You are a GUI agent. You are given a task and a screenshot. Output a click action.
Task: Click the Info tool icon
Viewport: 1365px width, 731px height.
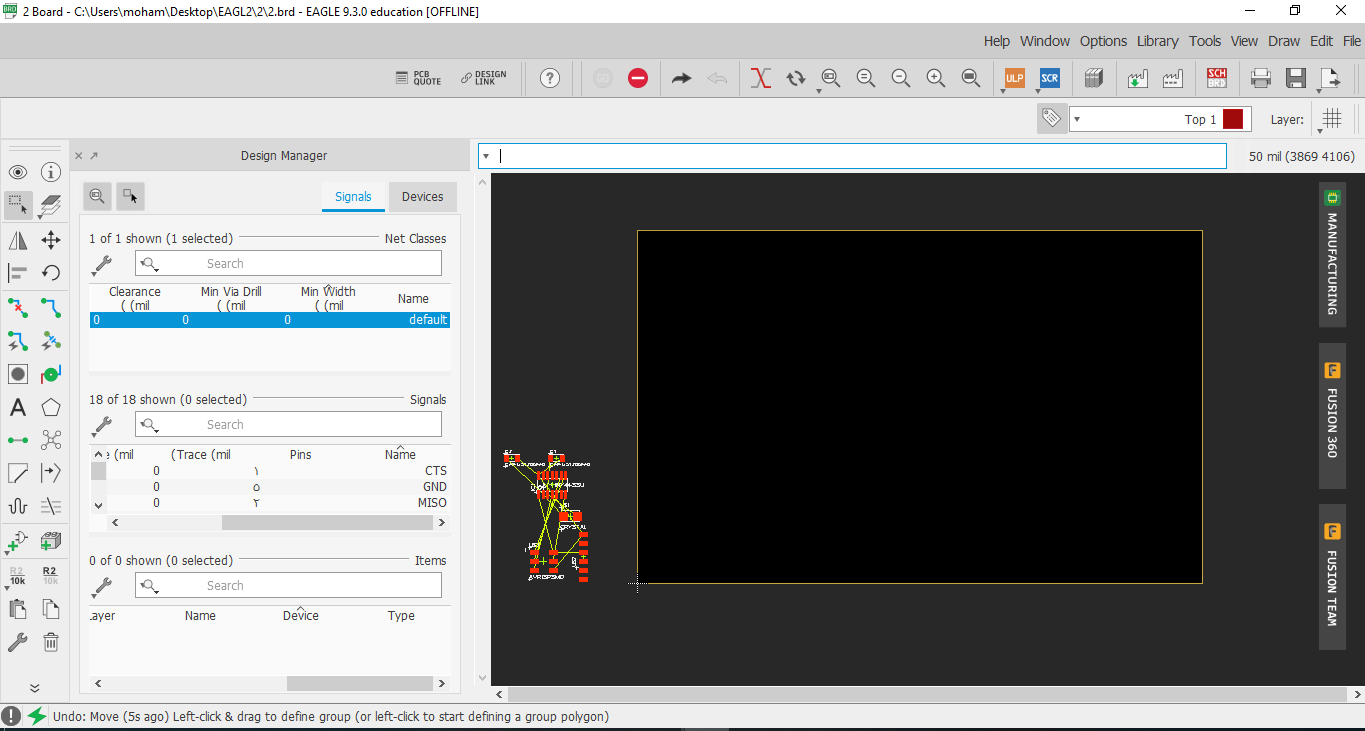pos(51,172)
